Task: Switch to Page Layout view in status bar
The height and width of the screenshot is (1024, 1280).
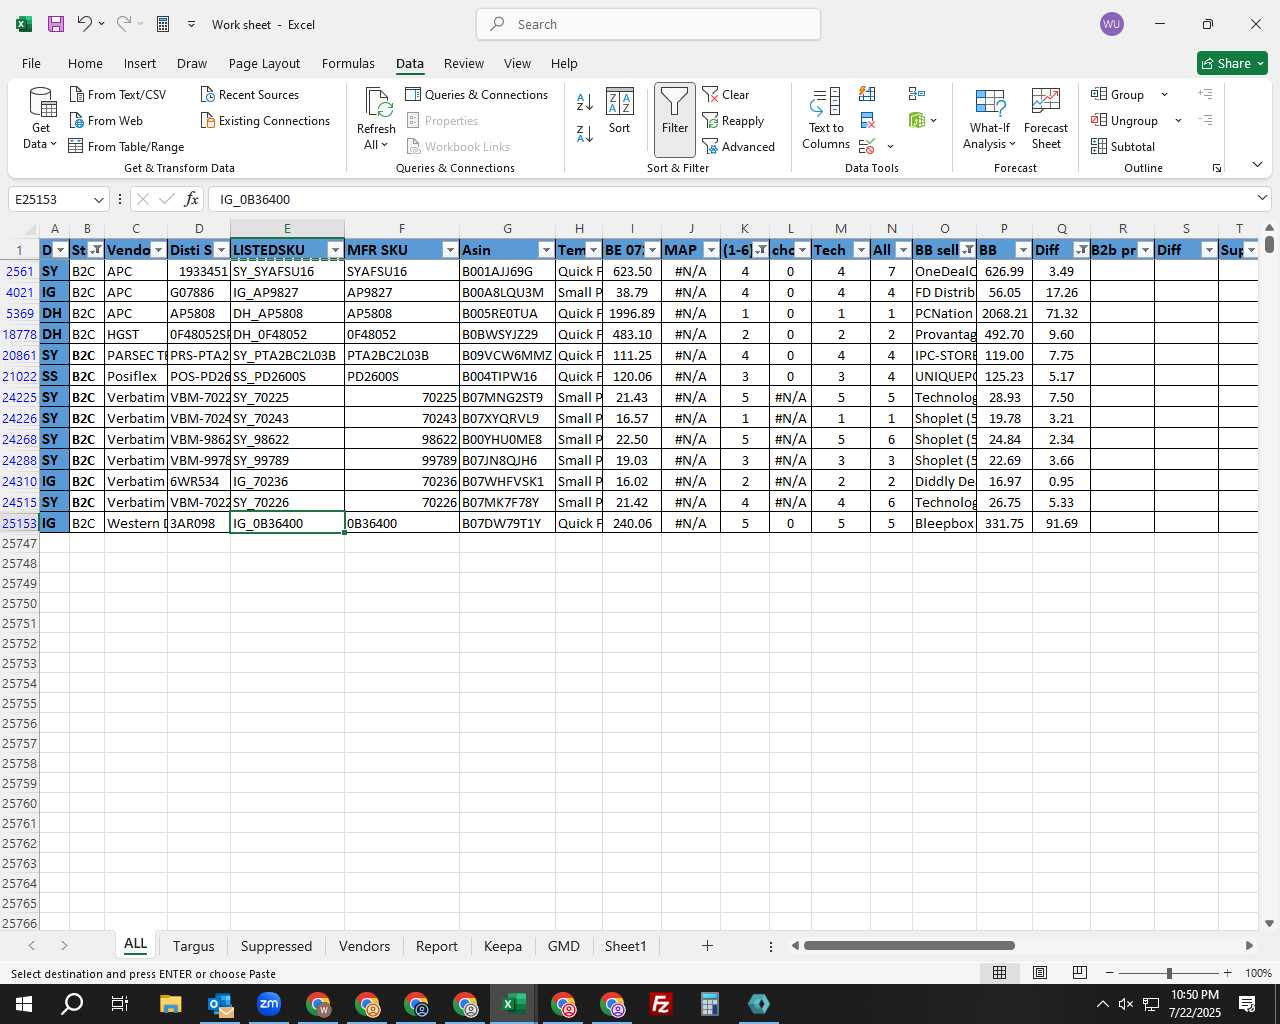Action: (1040, 973)
